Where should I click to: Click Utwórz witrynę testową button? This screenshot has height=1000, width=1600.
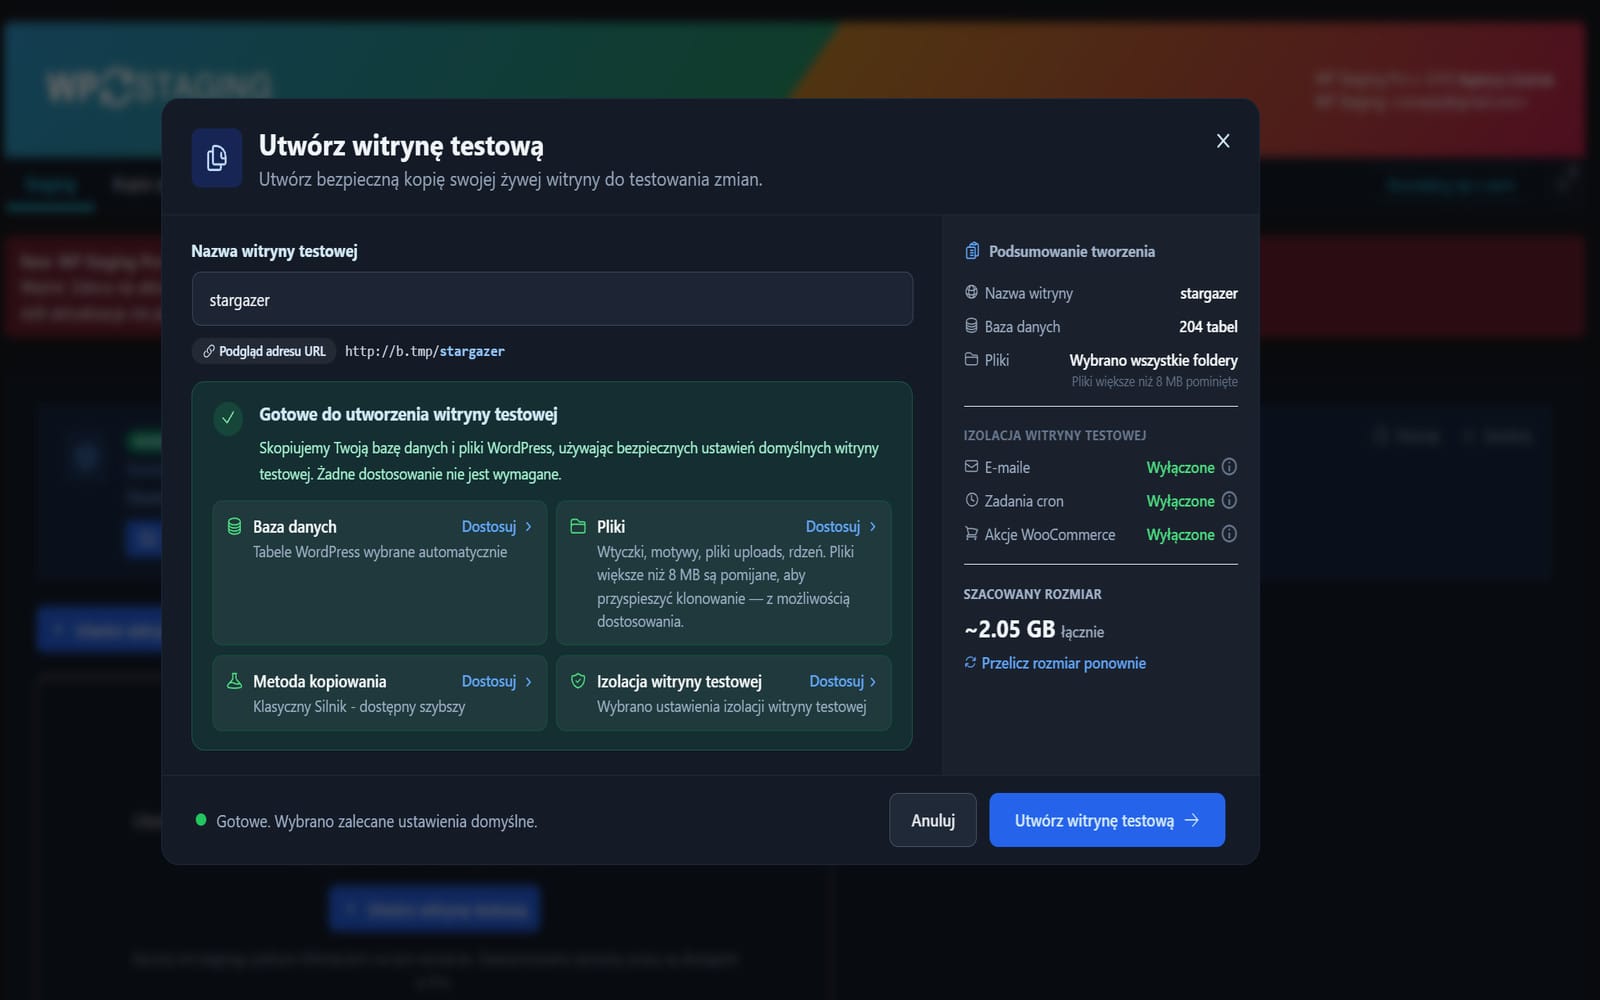(x=1107, y=820)
